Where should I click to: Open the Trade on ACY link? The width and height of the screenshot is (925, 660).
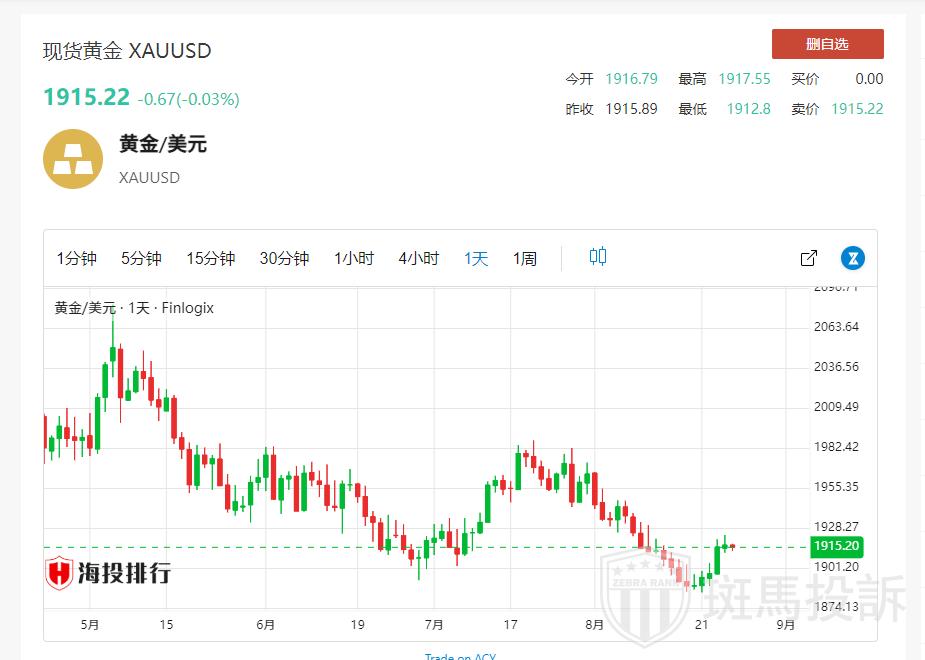460,656
